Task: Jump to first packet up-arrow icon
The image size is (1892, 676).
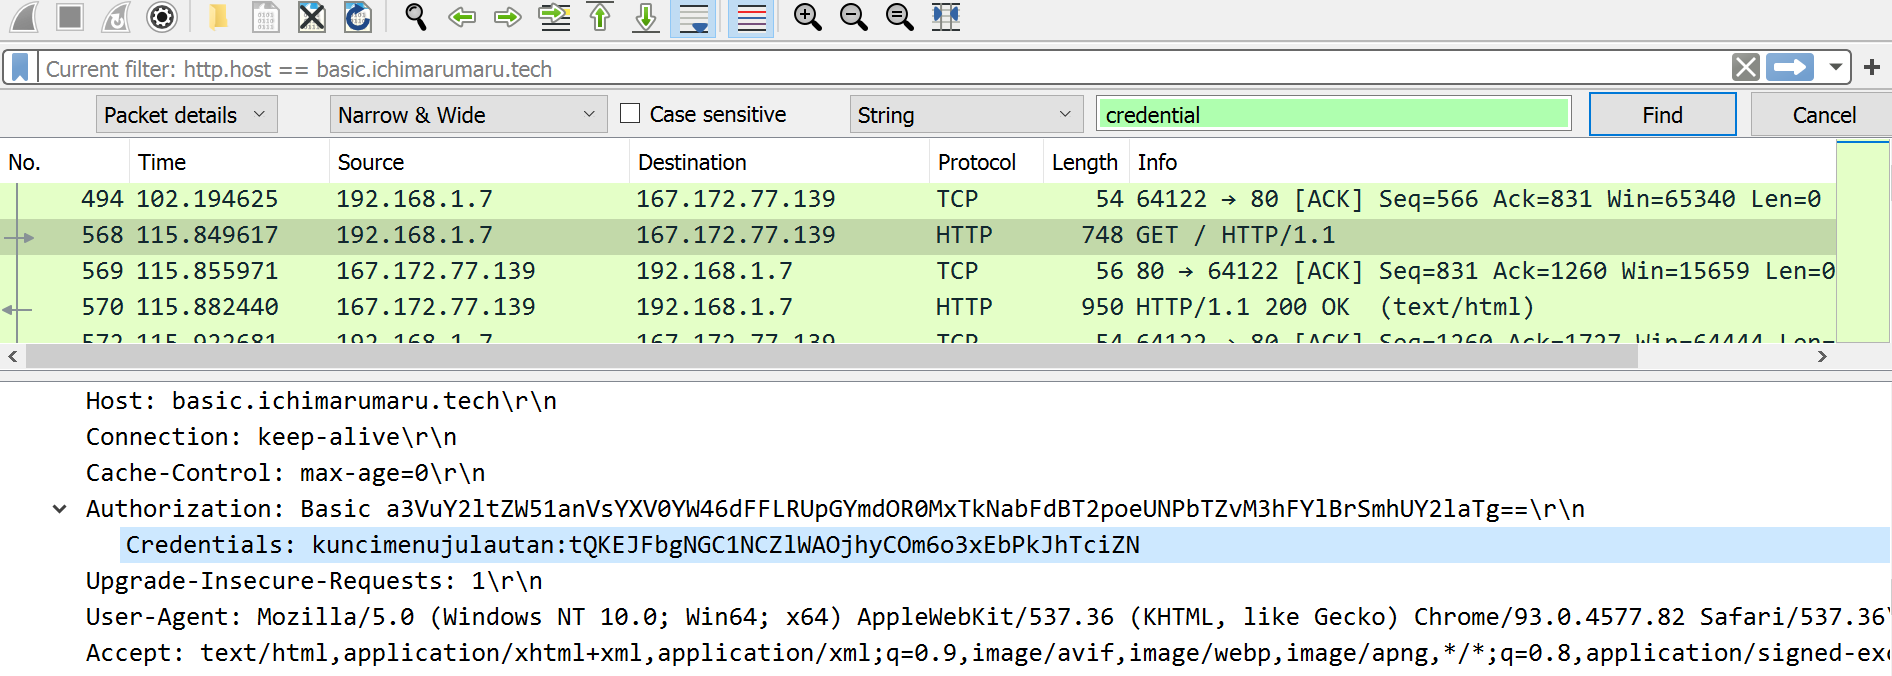Action: pos(600,17)
